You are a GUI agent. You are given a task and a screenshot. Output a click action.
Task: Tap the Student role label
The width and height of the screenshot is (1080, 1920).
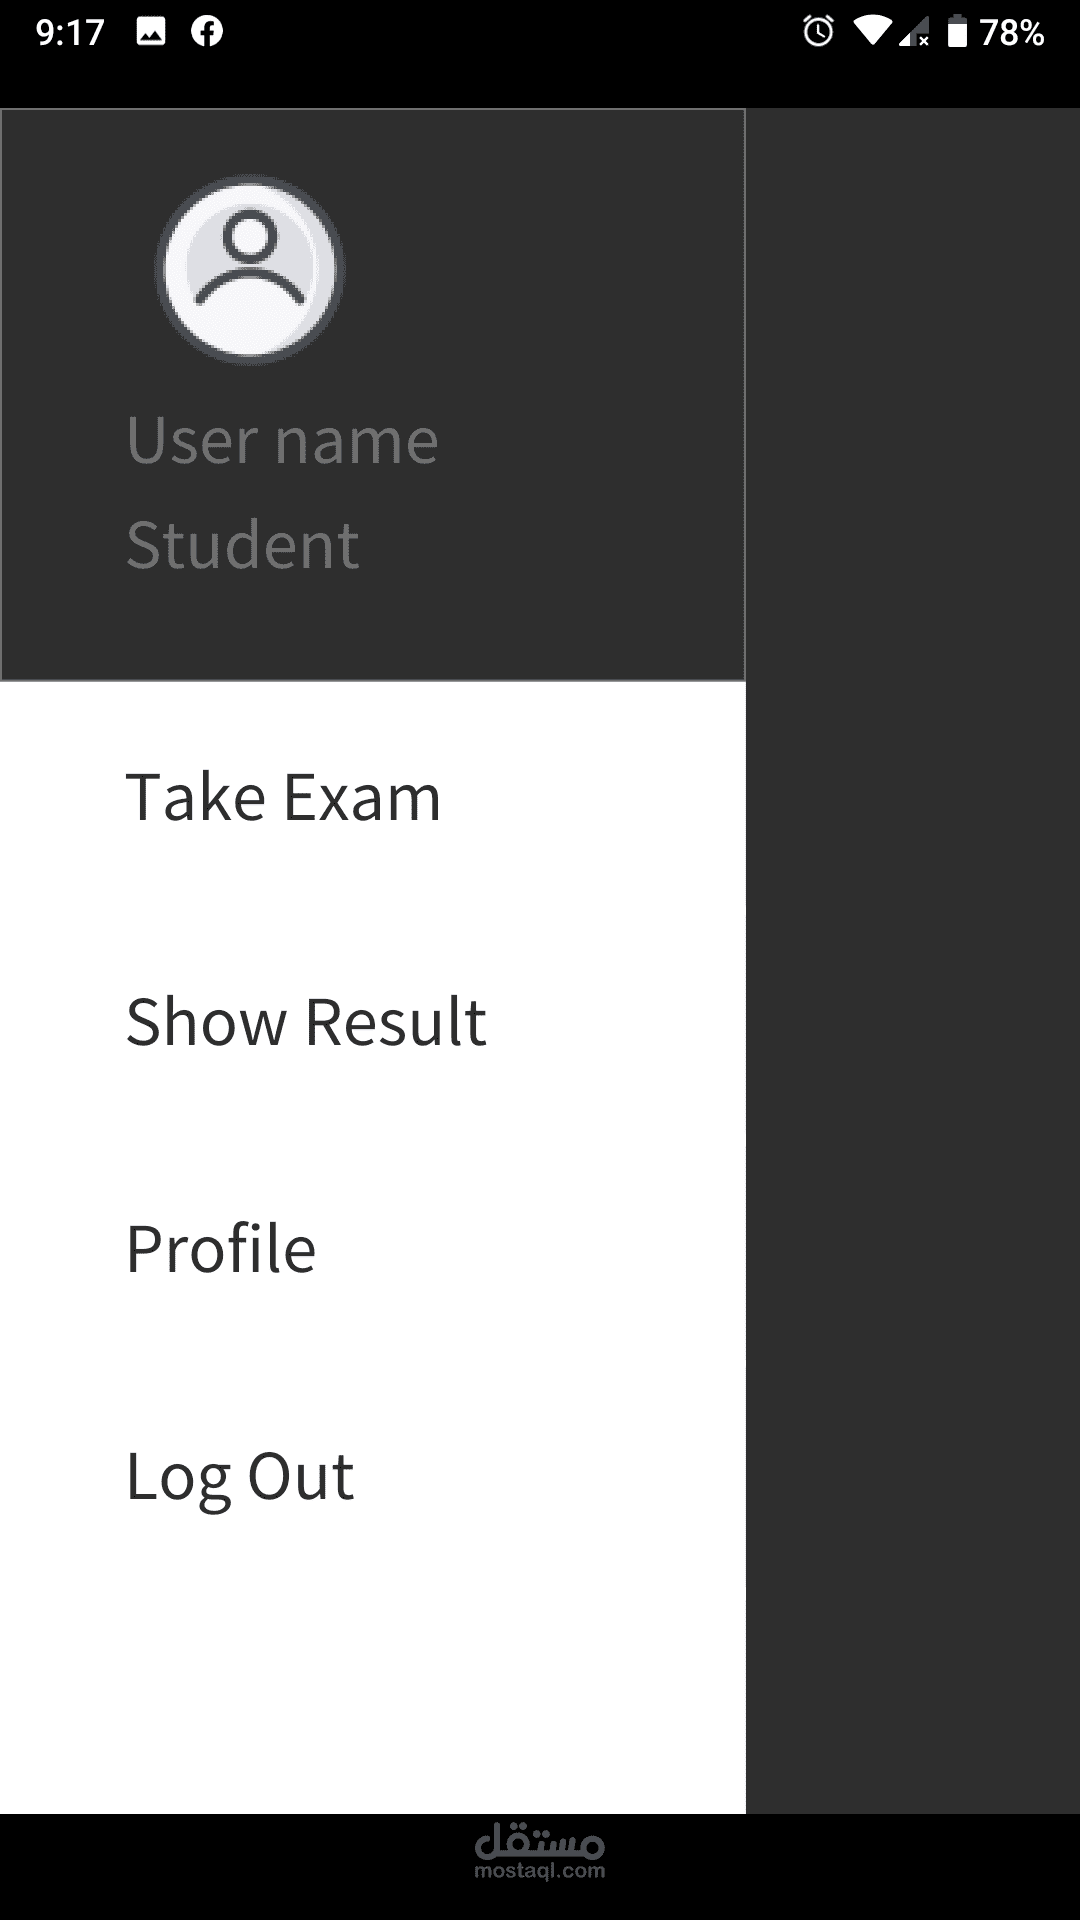(242, 545)
